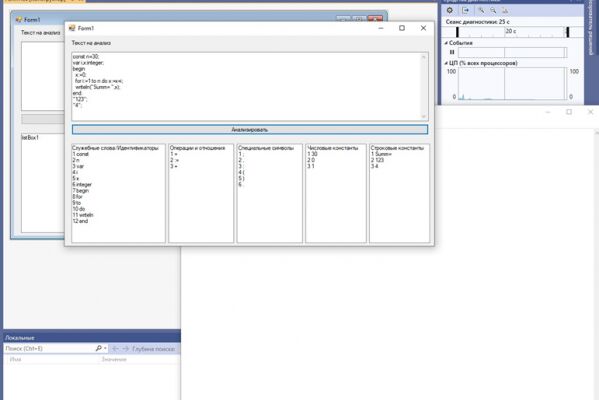The image size is (599, 400).
Task: Click the 'var i,x:integer;' line in text box
Action: pyautogui.click(x=88, y=63)
